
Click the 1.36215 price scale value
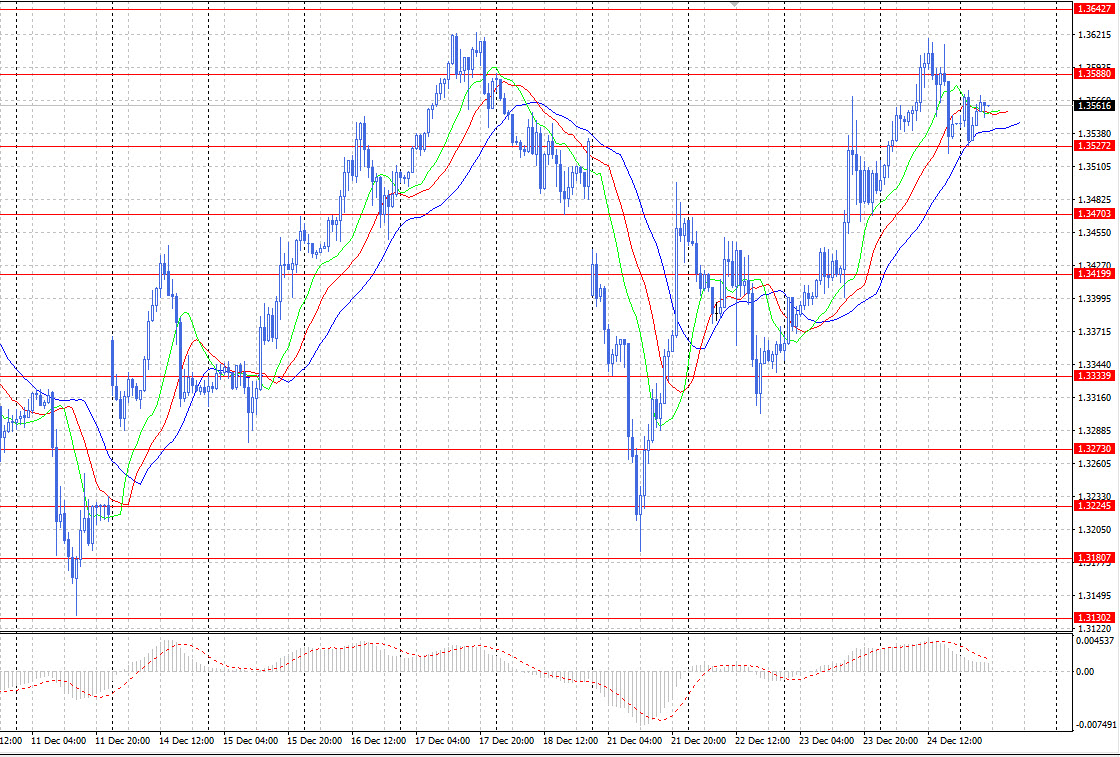point(1094,34)
